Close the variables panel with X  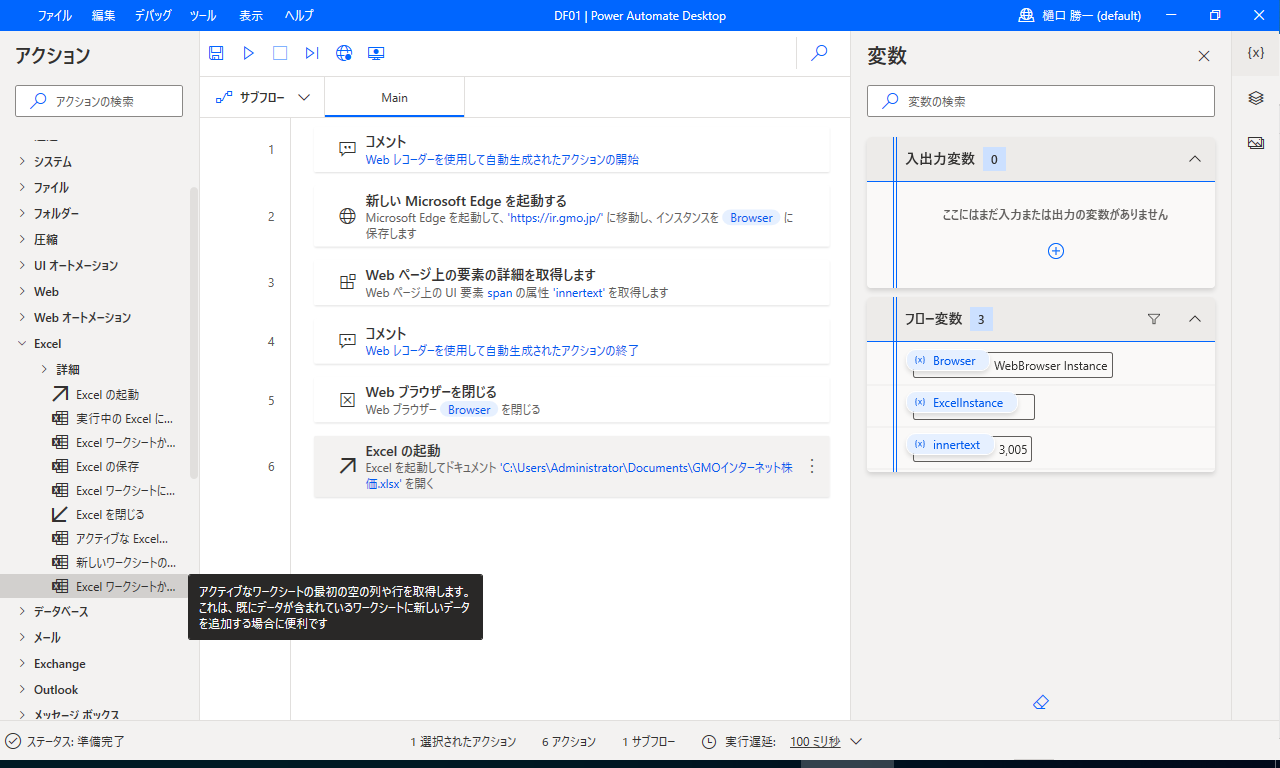coord(1204,56)
